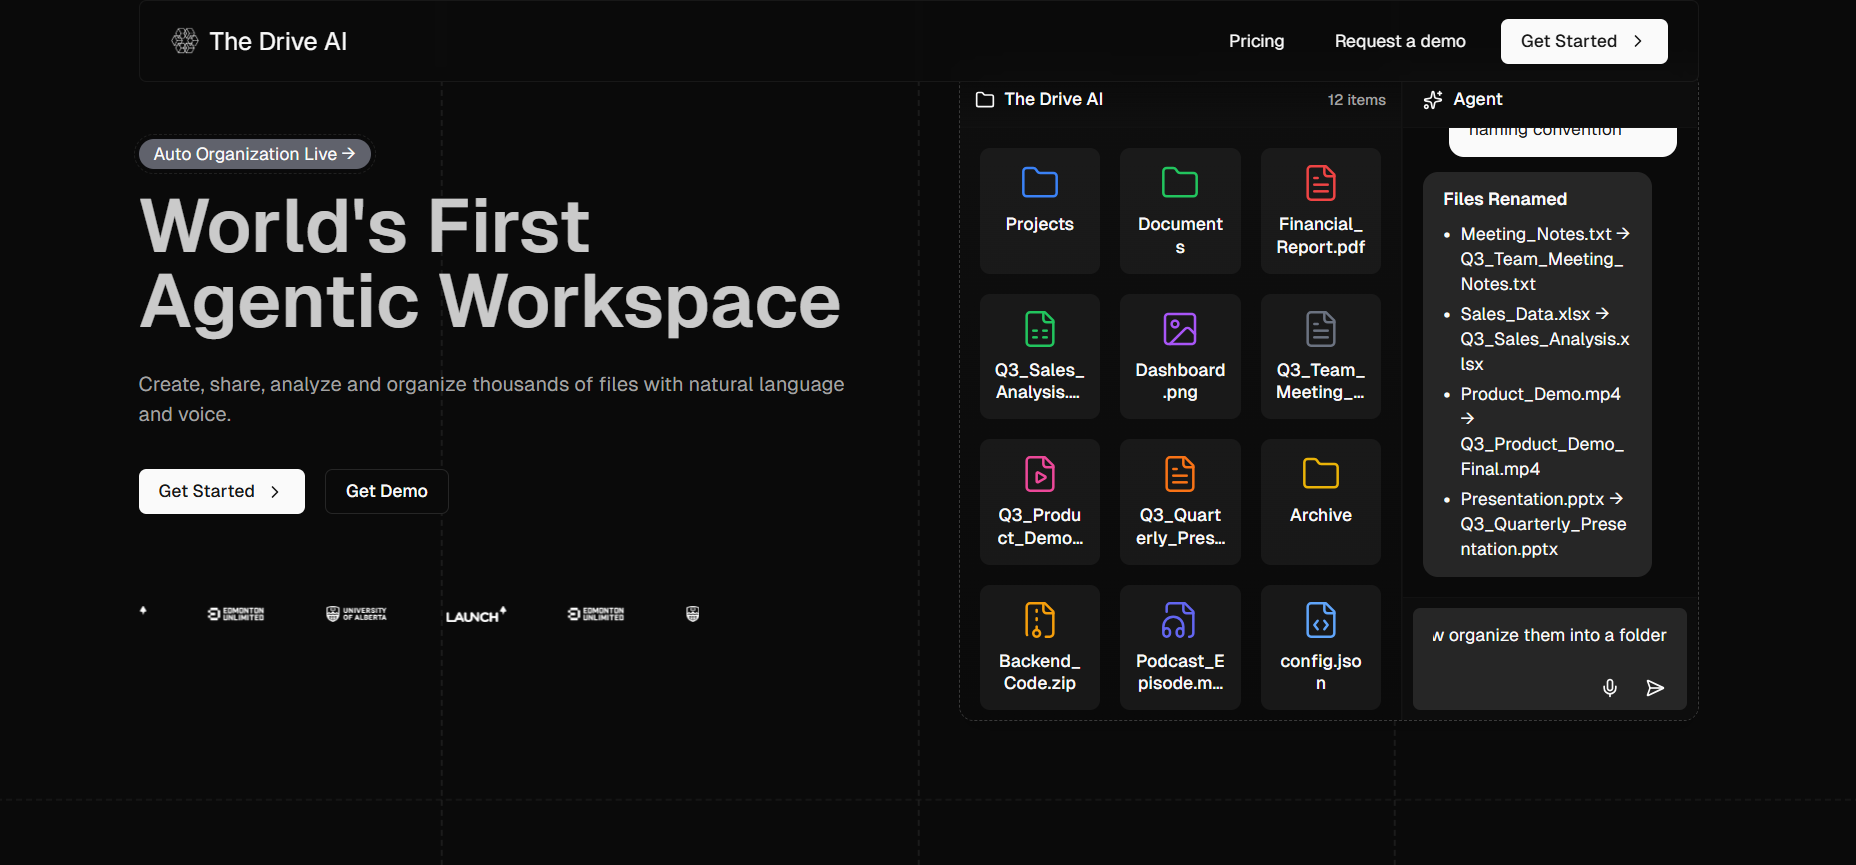1856x865 pixels.
Task: Click the 'World's First Agentic Workspace' headline
Action: pyautogui.click(x=490, y=263)
